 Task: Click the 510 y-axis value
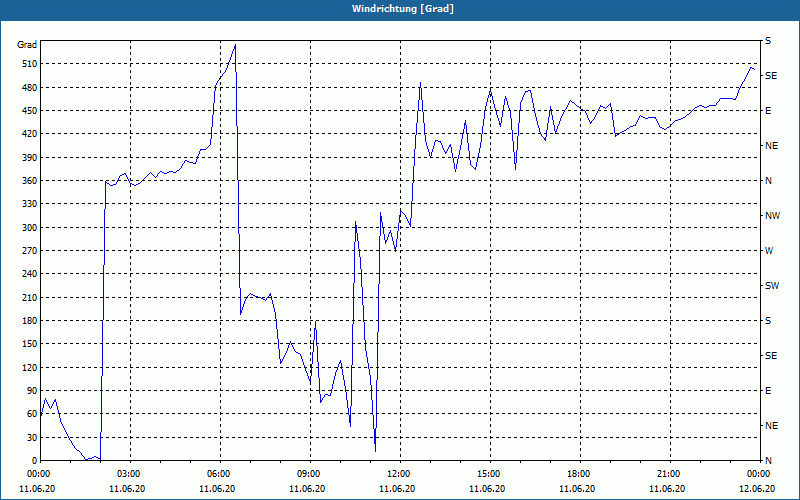(28, 64)
